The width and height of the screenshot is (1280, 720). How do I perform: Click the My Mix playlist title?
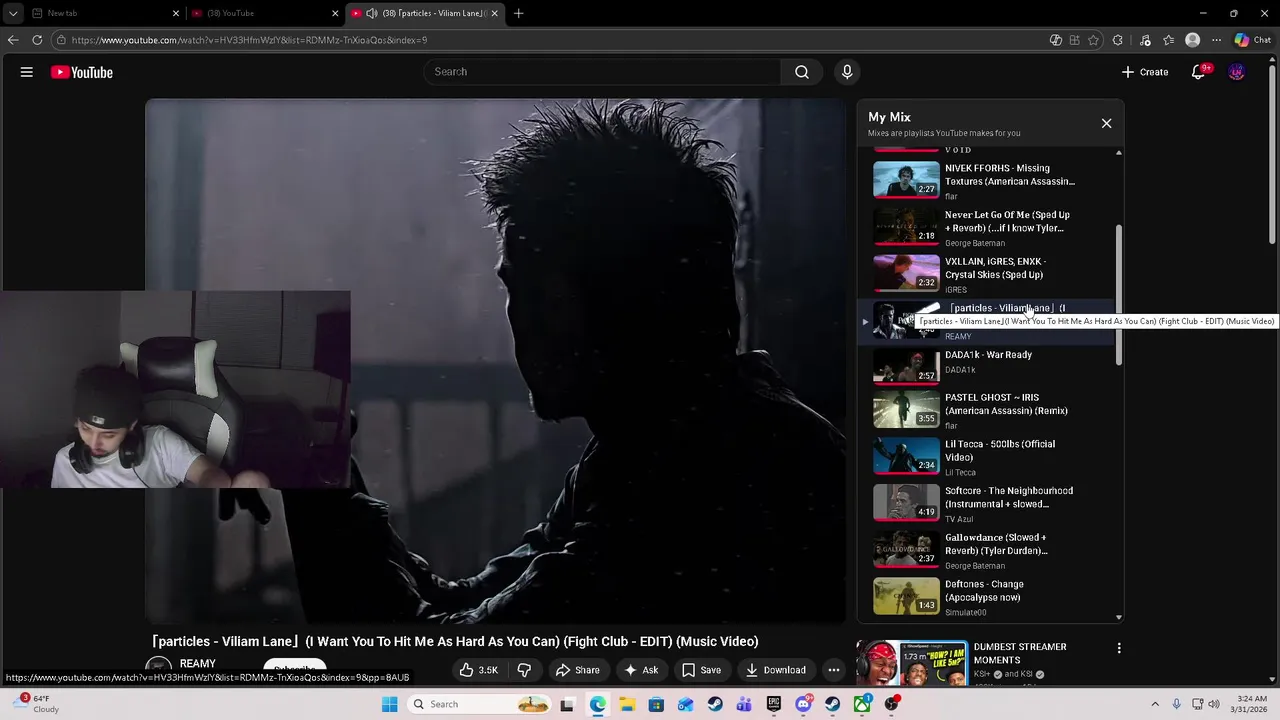click(889, 117)
